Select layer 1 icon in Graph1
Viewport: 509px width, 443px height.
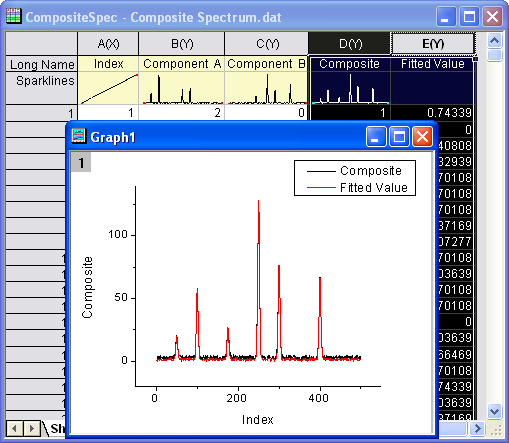click(x=81, y=163)
